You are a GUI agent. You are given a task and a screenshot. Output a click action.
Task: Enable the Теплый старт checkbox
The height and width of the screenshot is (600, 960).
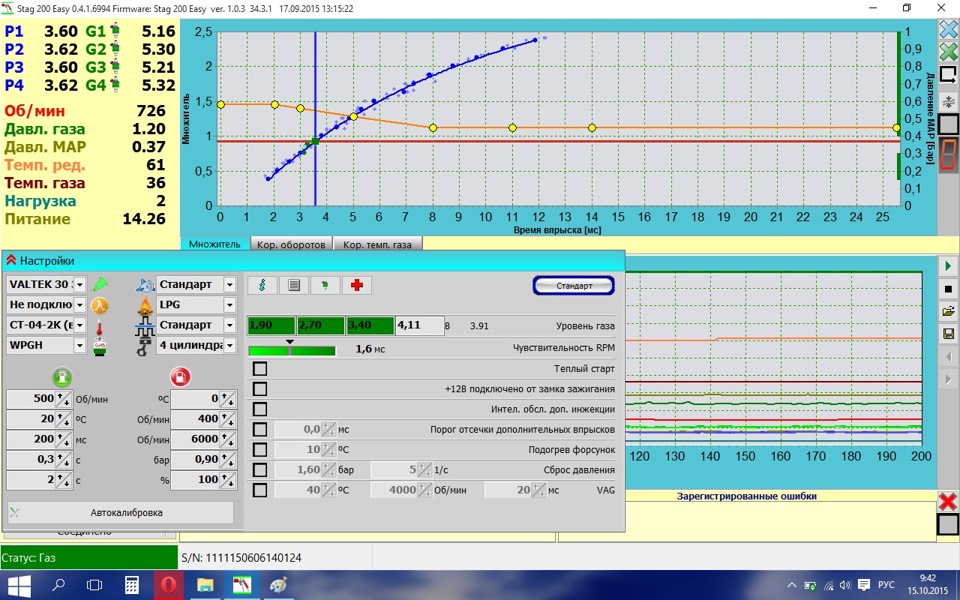[260, 369]
